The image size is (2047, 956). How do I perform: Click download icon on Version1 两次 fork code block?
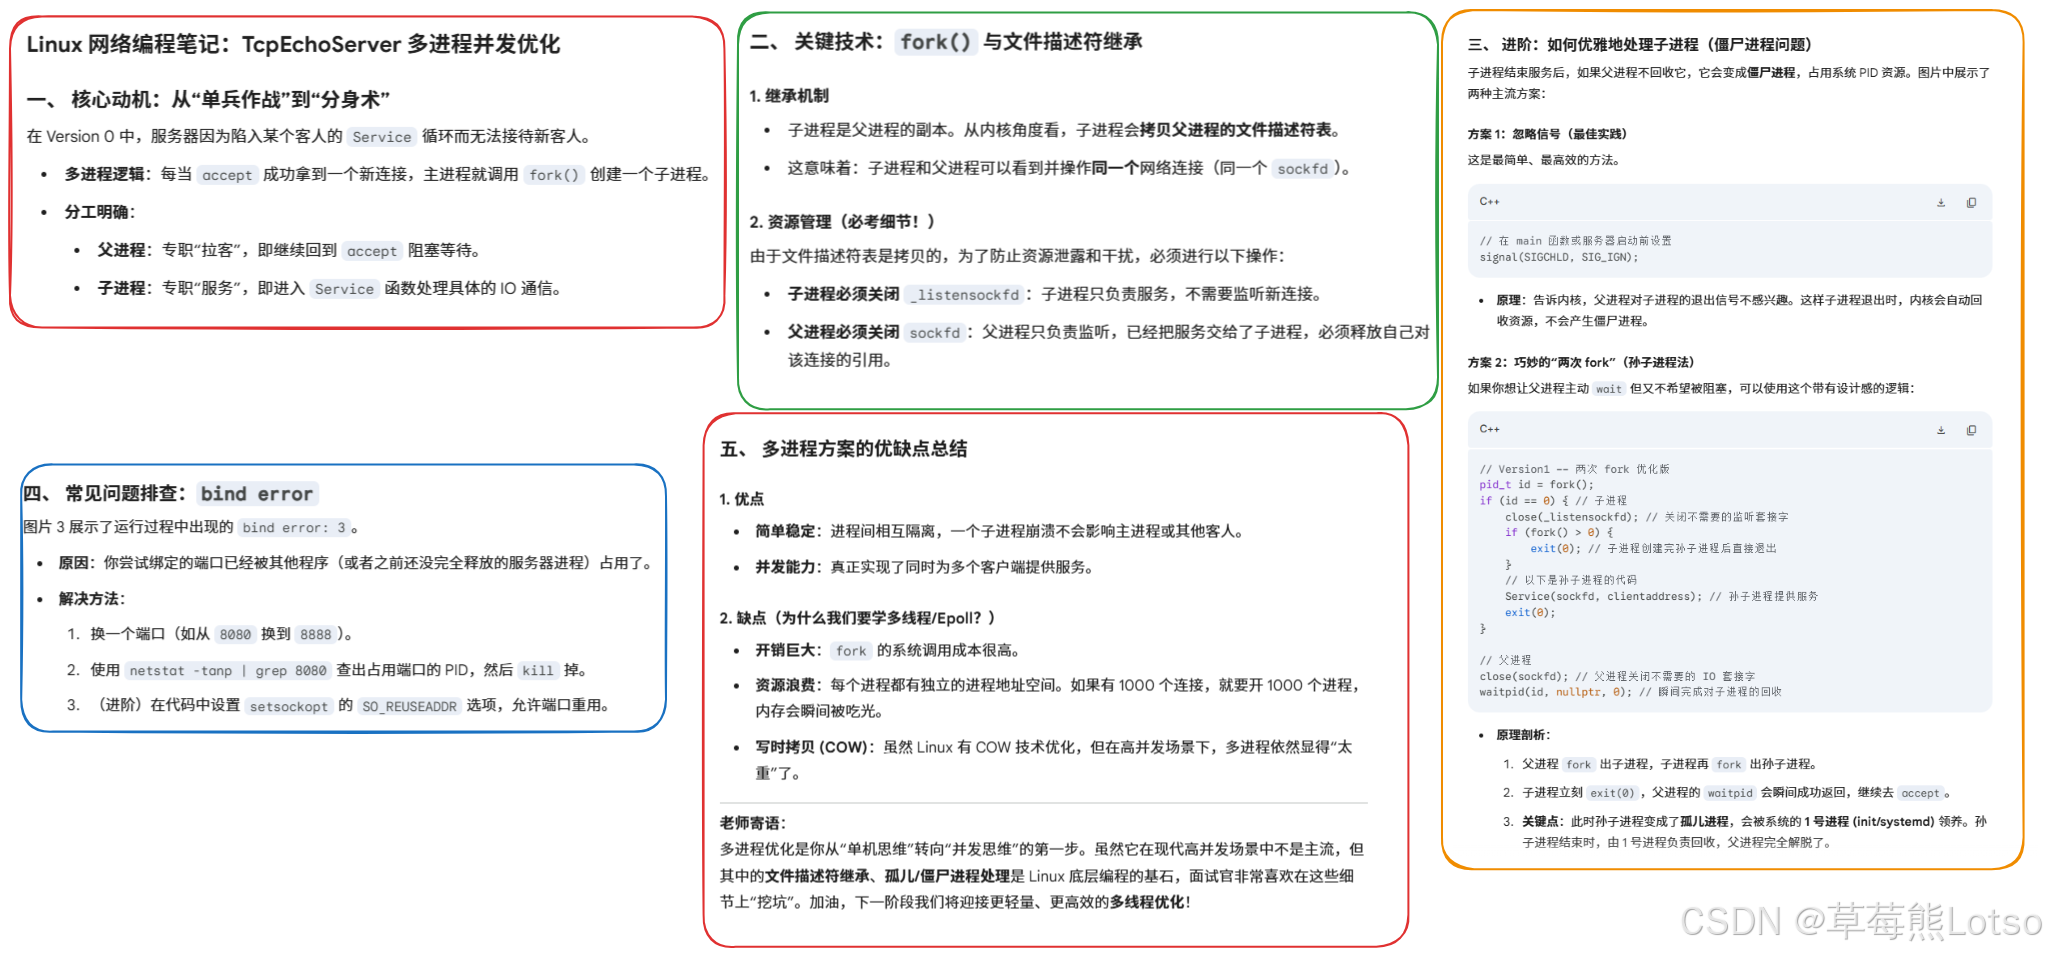coord(1940,430)
